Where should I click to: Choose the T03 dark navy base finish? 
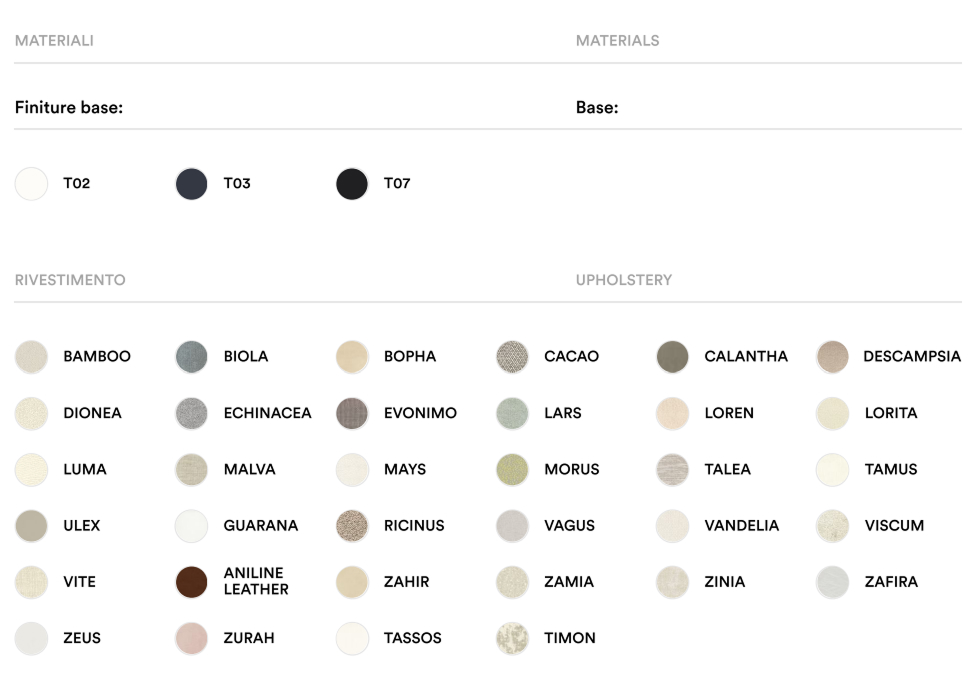(191, 184)
